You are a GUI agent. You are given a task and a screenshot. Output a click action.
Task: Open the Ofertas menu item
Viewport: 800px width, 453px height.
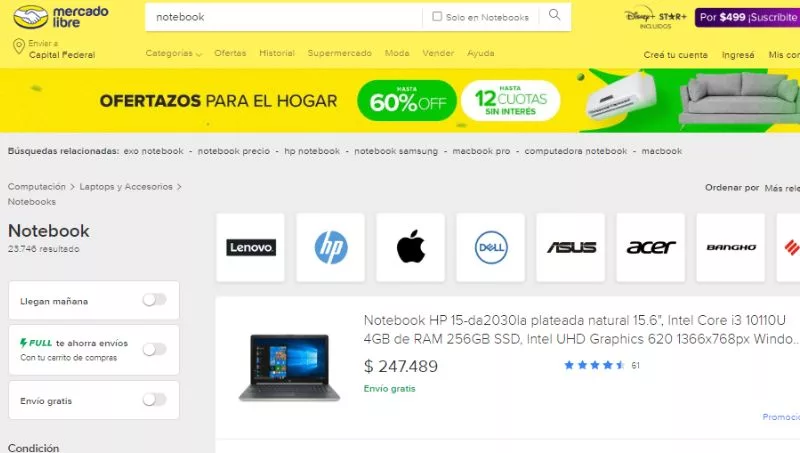230,53
